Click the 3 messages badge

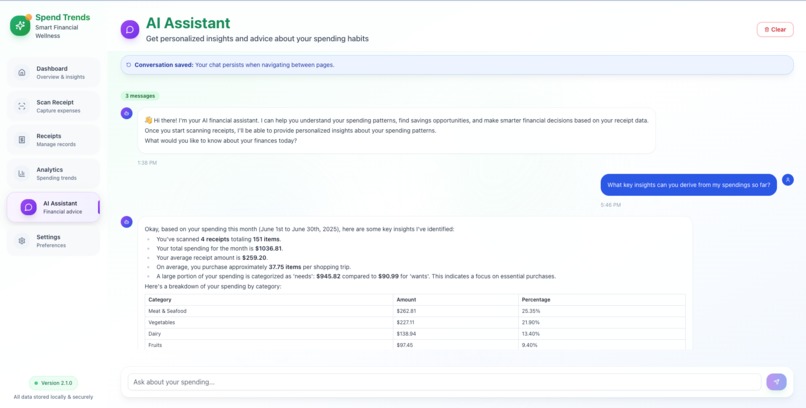(140, 96)
